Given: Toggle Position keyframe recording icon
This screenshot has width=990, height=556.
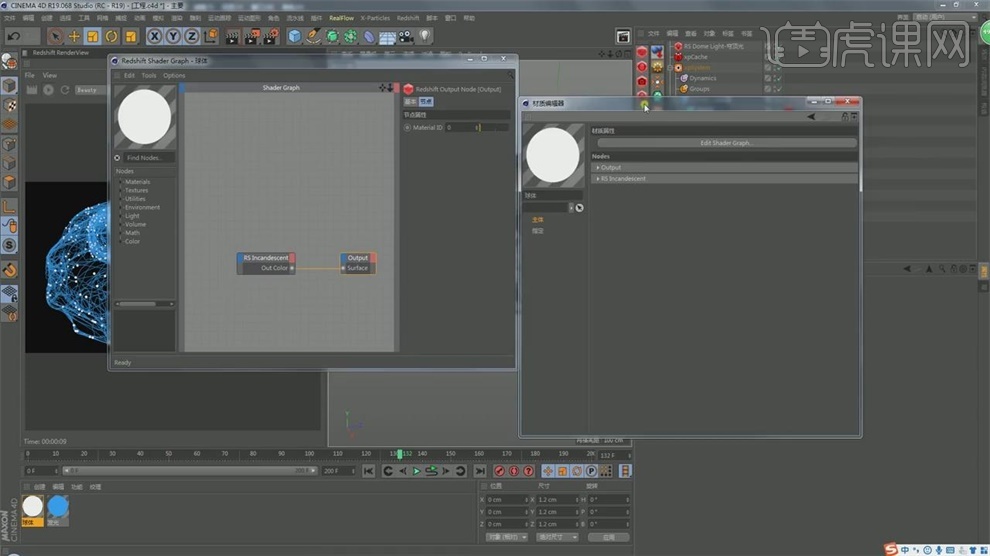Looking at the screenshot, I should tap(547, 471).
